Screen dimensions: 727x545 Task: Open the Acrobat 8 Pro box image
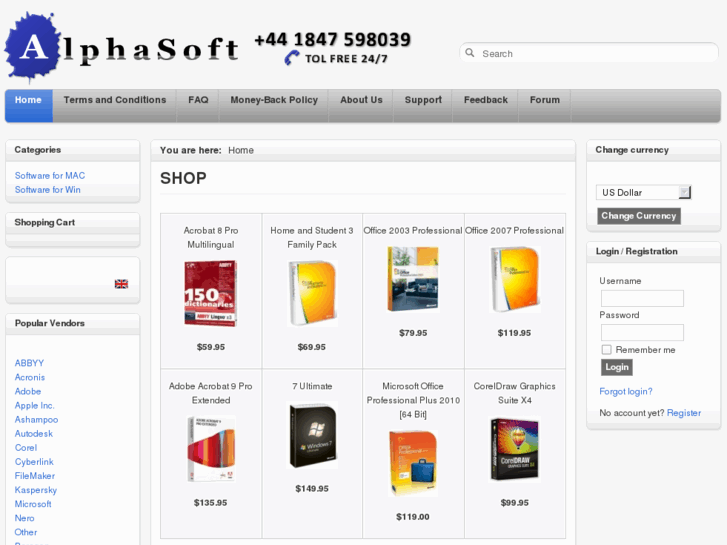[210, 293]
